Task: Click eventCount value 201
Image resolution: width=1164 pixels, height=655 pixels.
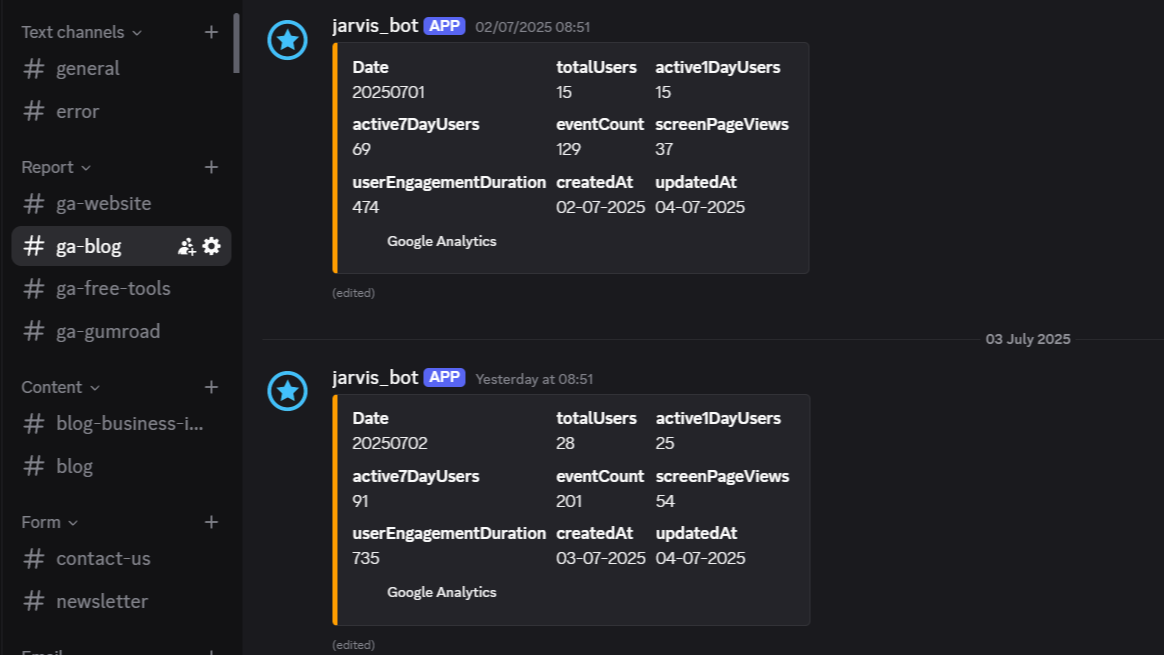Action: [569, 502]
